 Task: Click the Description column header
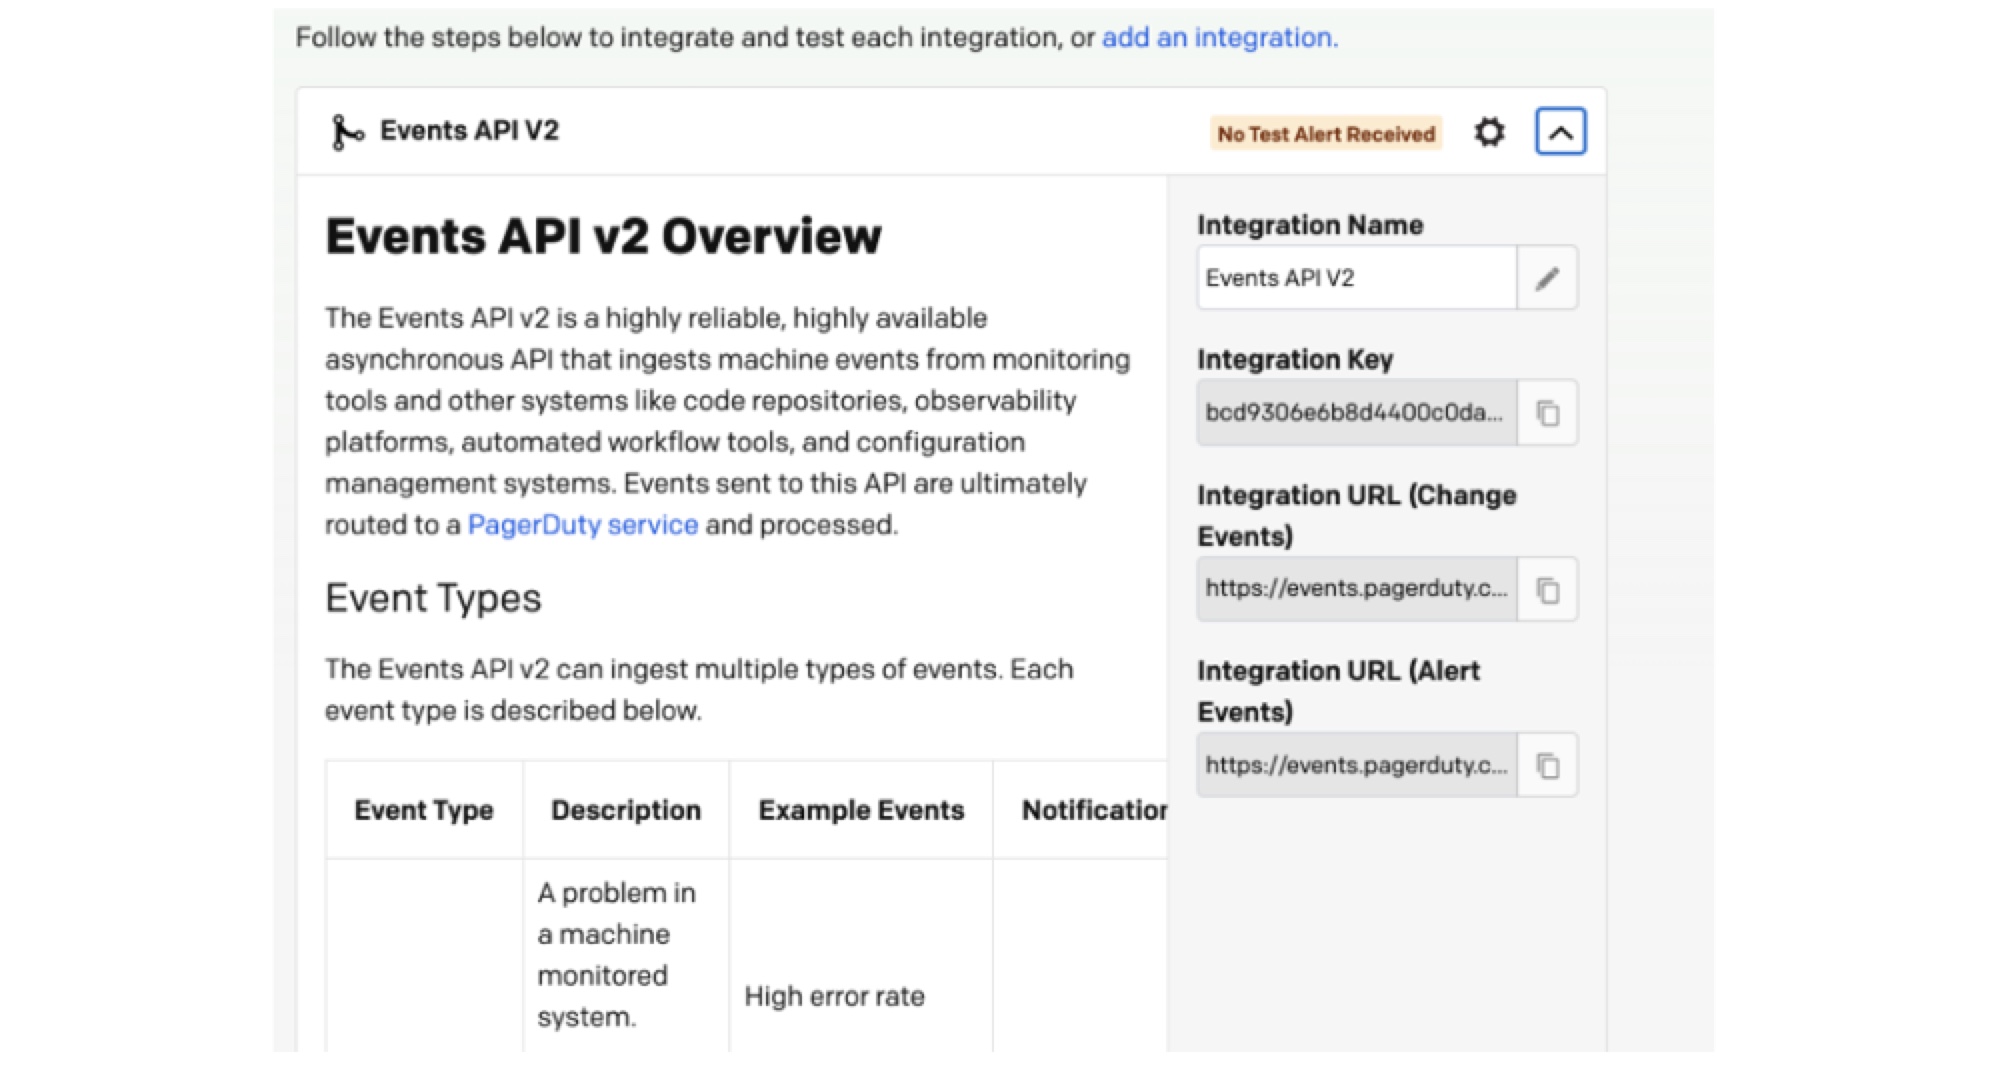click(626, 810)
